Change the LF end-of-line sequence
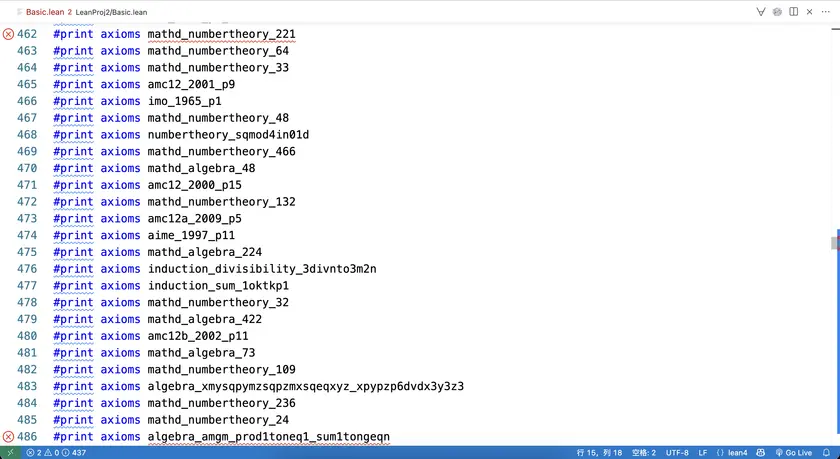 point(703,452)
